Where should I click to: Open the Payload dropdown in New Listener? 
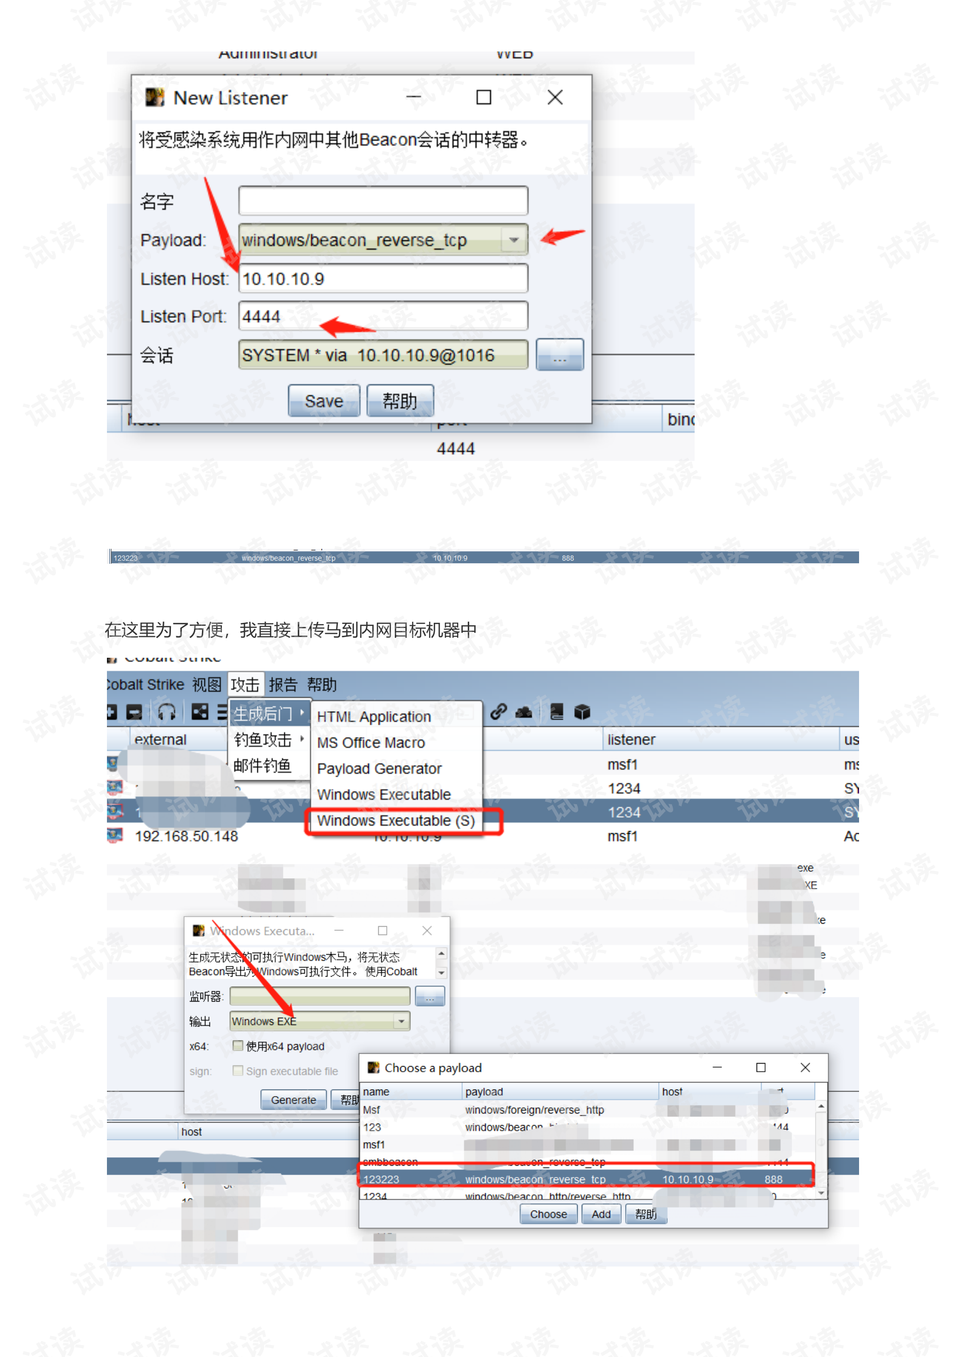coord(513,240)
